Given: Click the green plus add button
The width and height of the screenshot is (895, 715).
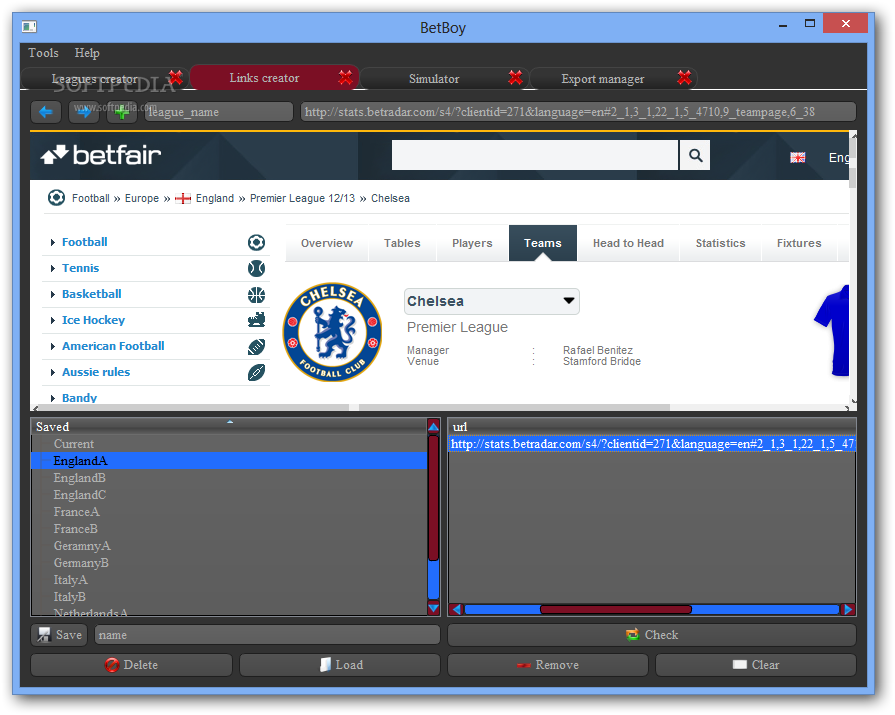Looking at the screenshot, I should [122, 112].
